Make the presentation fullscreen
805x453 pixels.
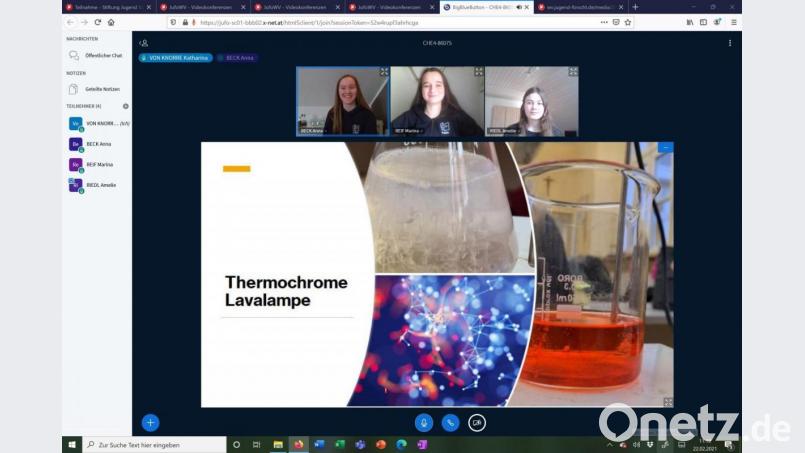667,402
